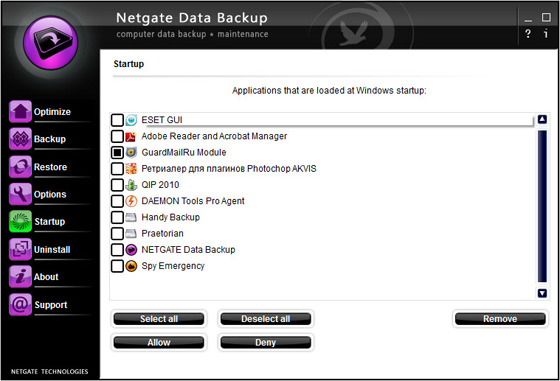Viewport: 560px width, 381px height.
Task: Switch to the Options section
Action: click(50, 194)
